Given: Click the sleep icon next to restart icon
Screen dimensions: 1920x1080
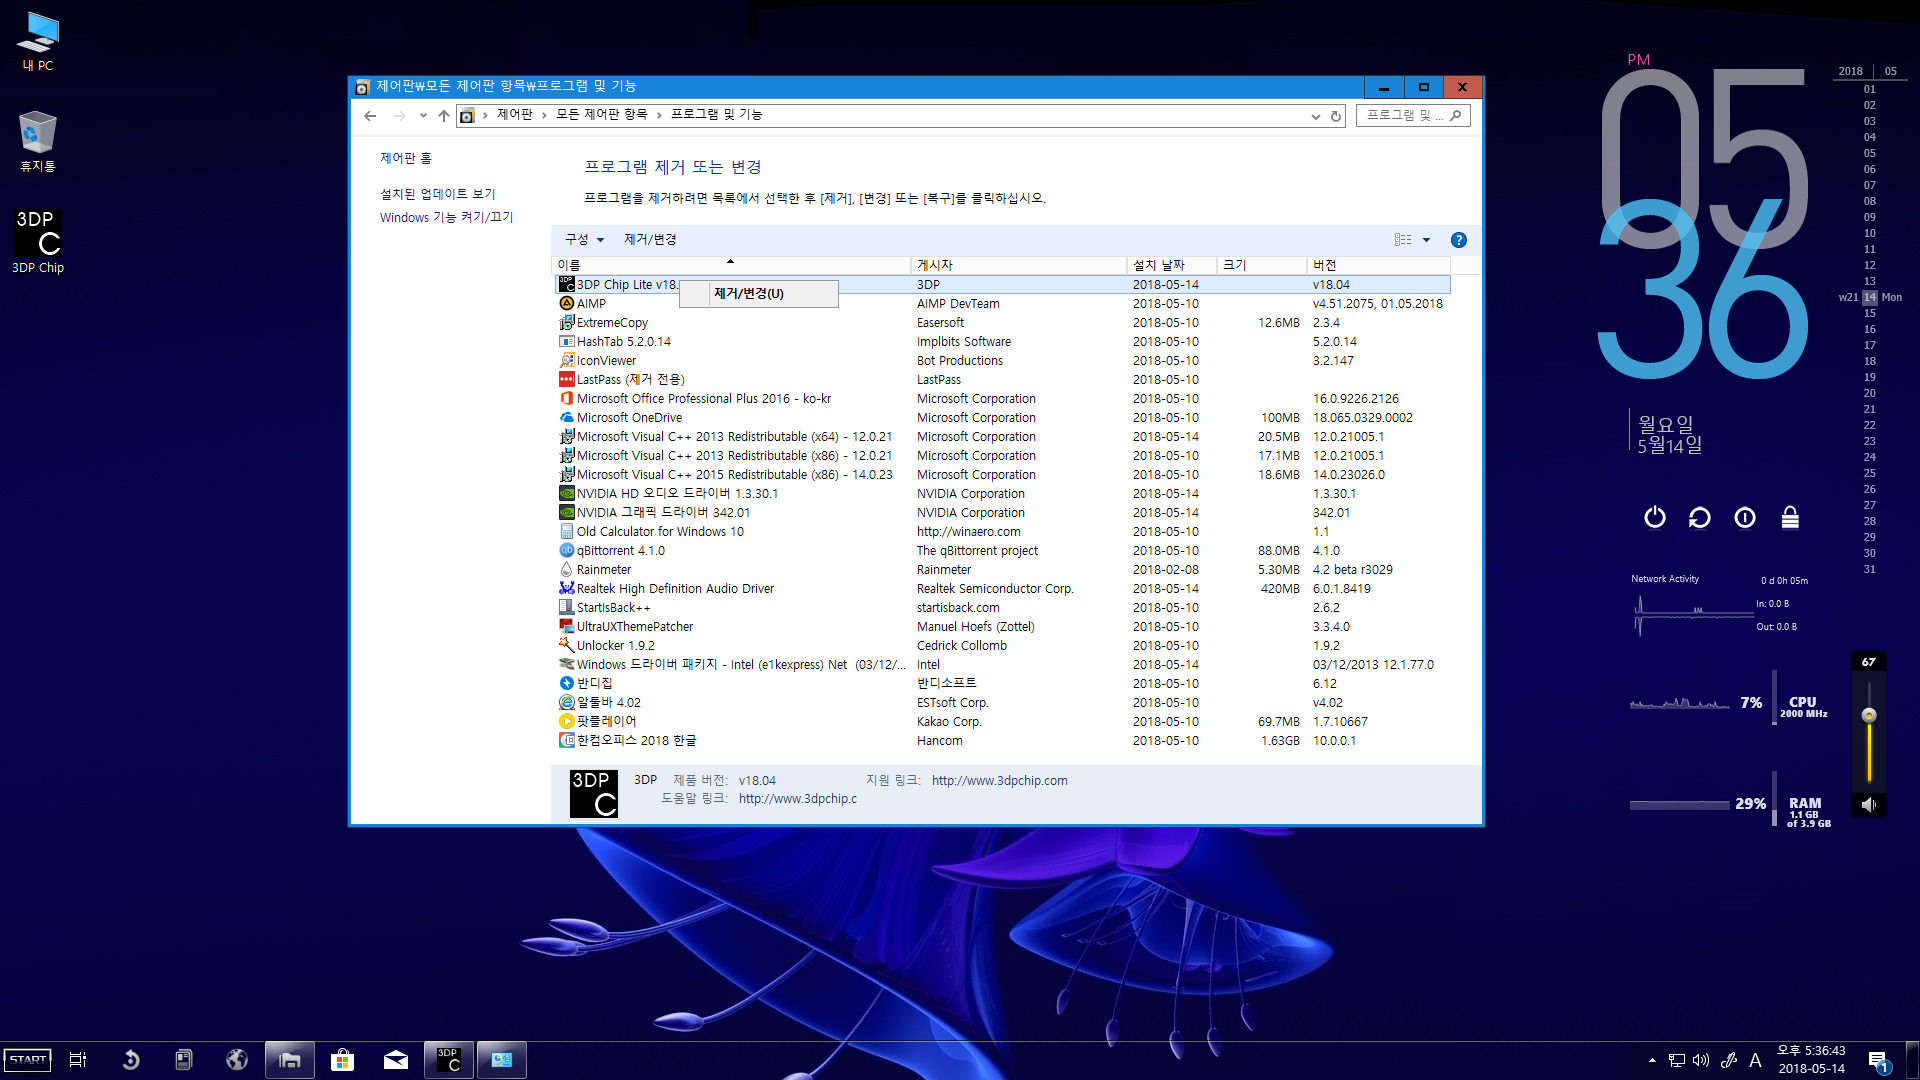Looking at the screenshot, I should 1745,517.
